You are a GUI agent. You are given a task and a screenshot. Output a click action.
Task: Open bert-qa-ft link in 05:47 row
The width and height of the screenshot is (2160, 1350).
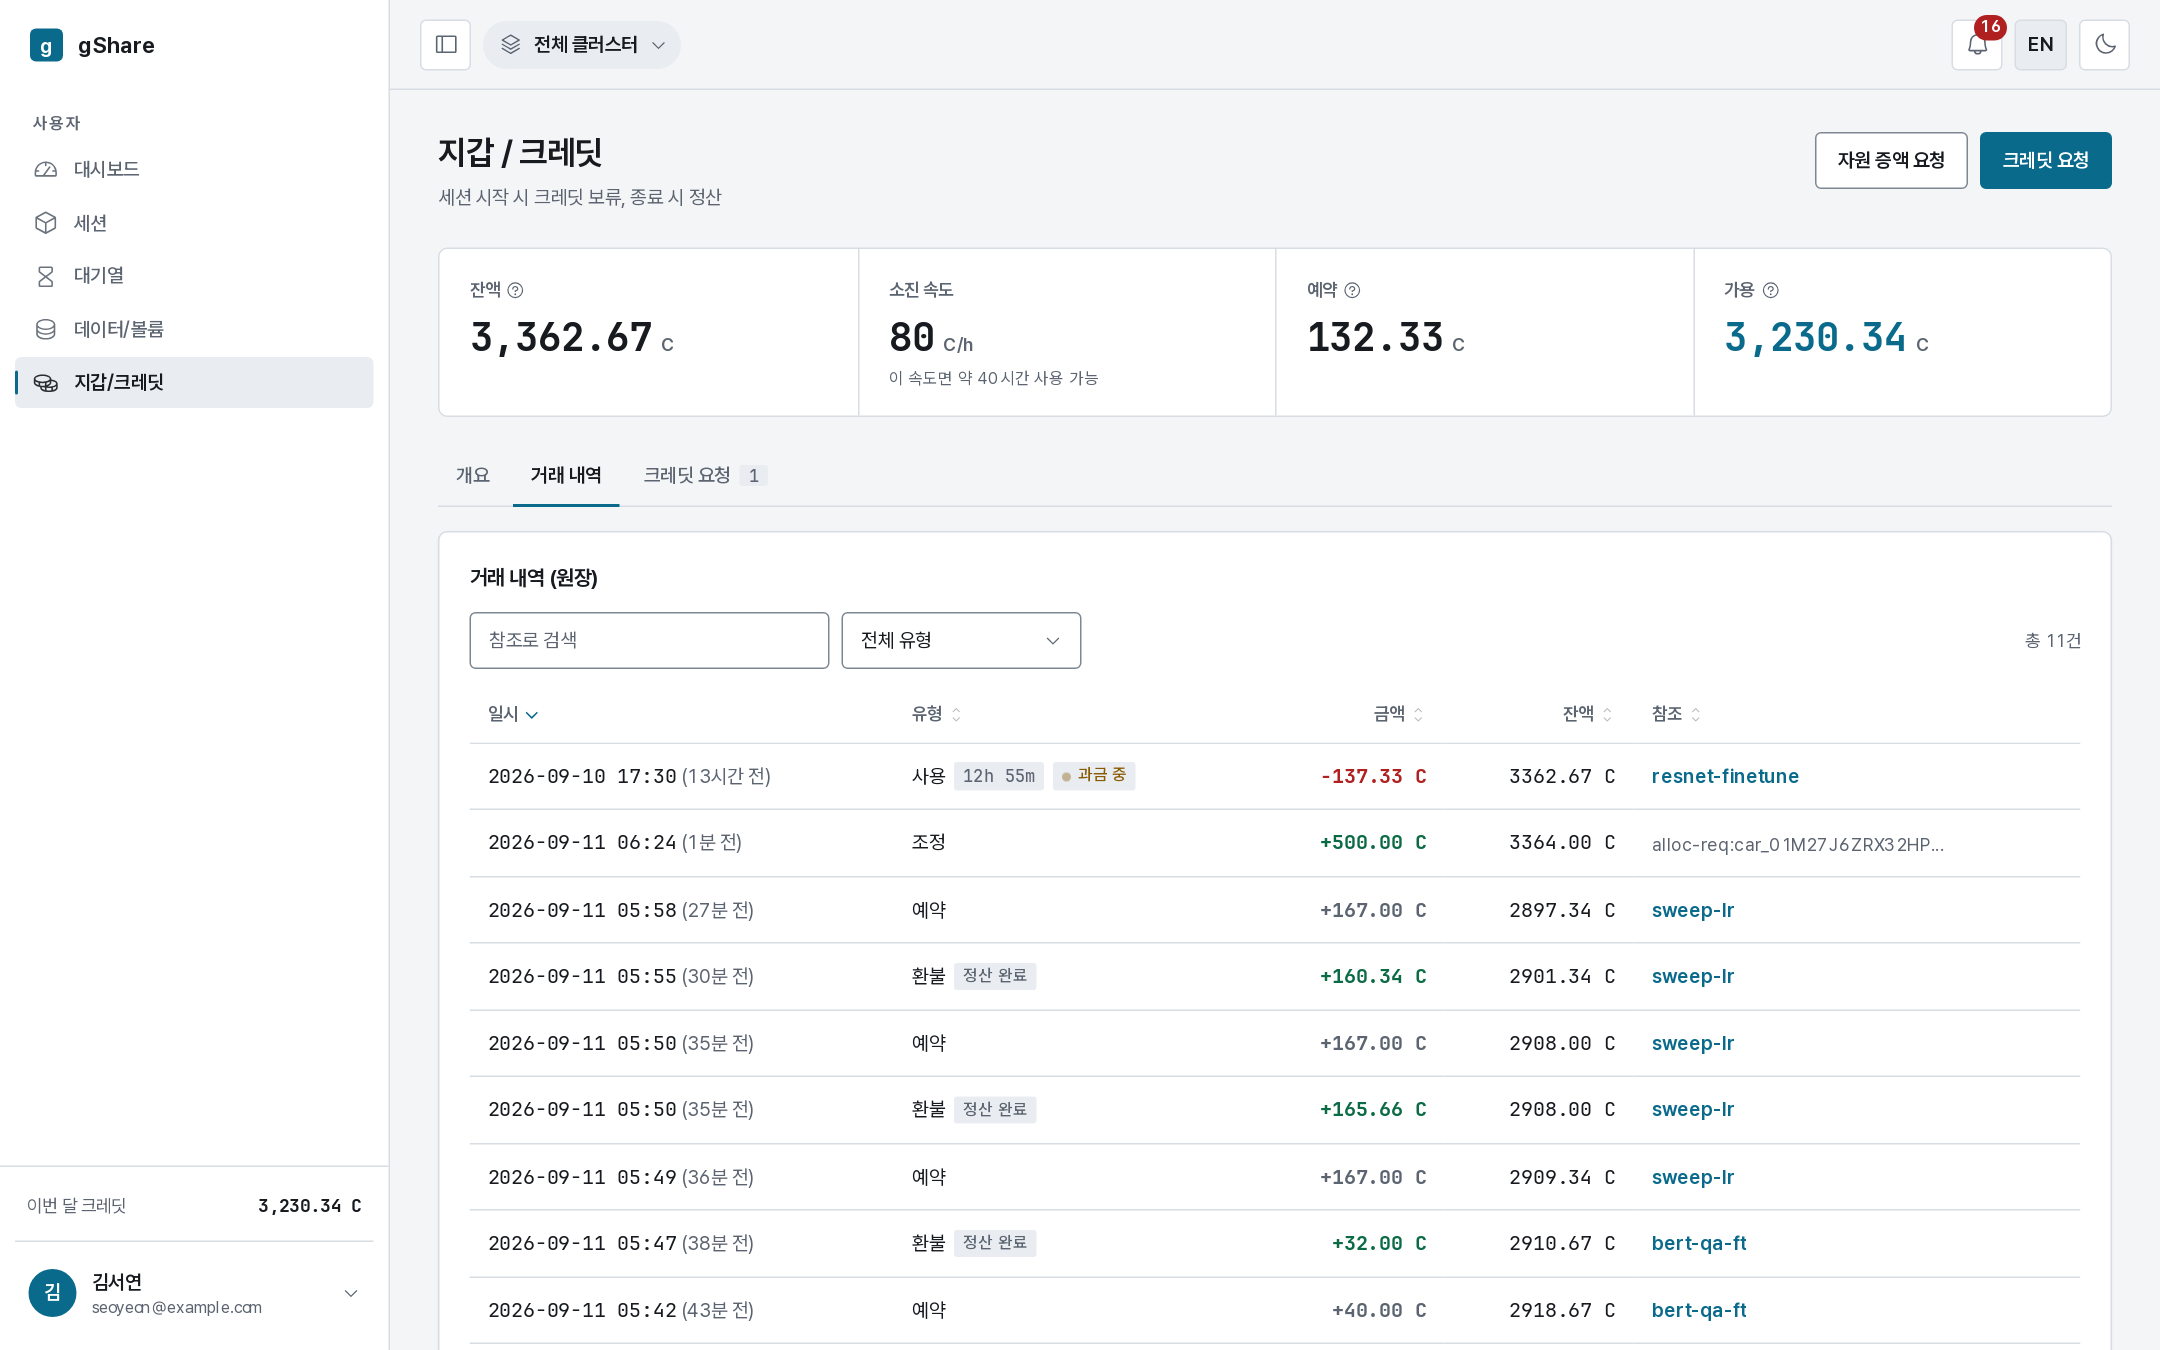[x=1699, y=1243]
